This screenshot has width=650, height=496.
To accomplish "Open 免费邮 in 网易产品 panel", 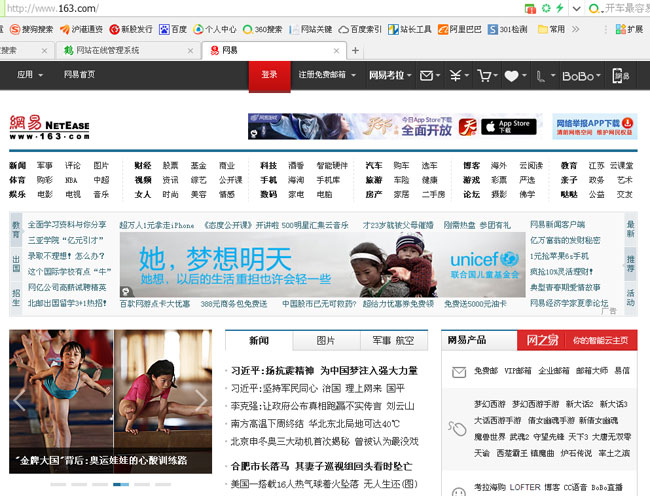I will (486, 371).
